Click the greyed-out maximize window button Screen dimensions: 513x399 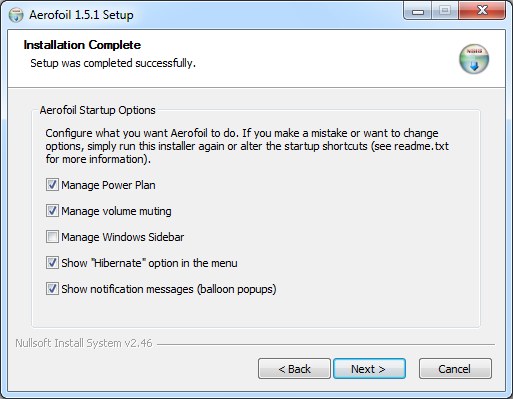pyautogui.click(x=445, y=11)
